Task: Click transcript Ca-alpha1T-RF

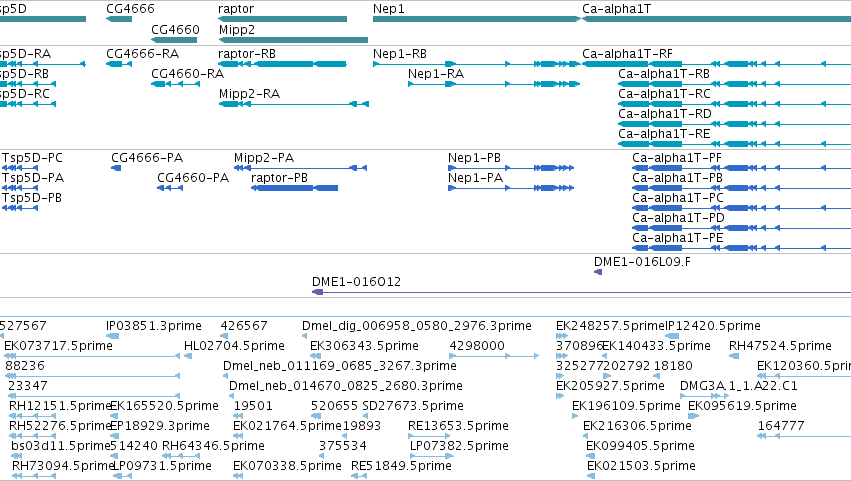Action: point(627,54)
